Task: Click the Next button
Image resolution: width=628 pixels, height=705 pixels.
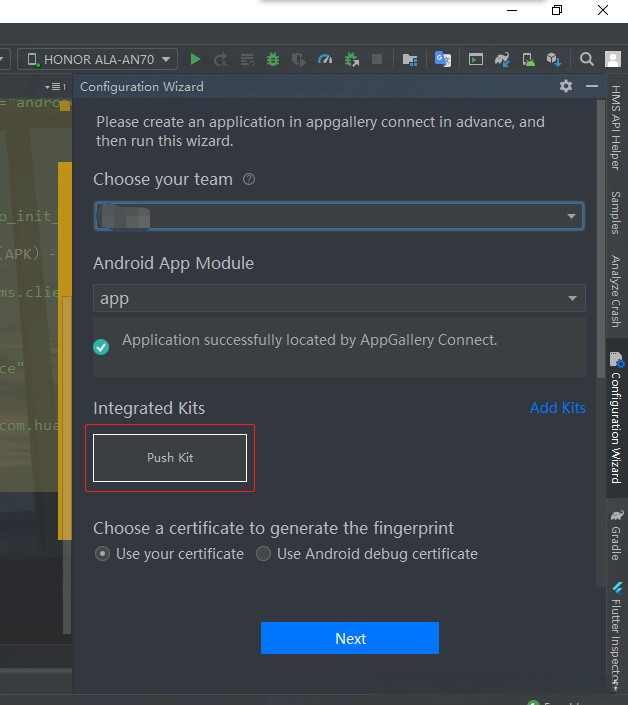Action: click(x=350, y=638)
